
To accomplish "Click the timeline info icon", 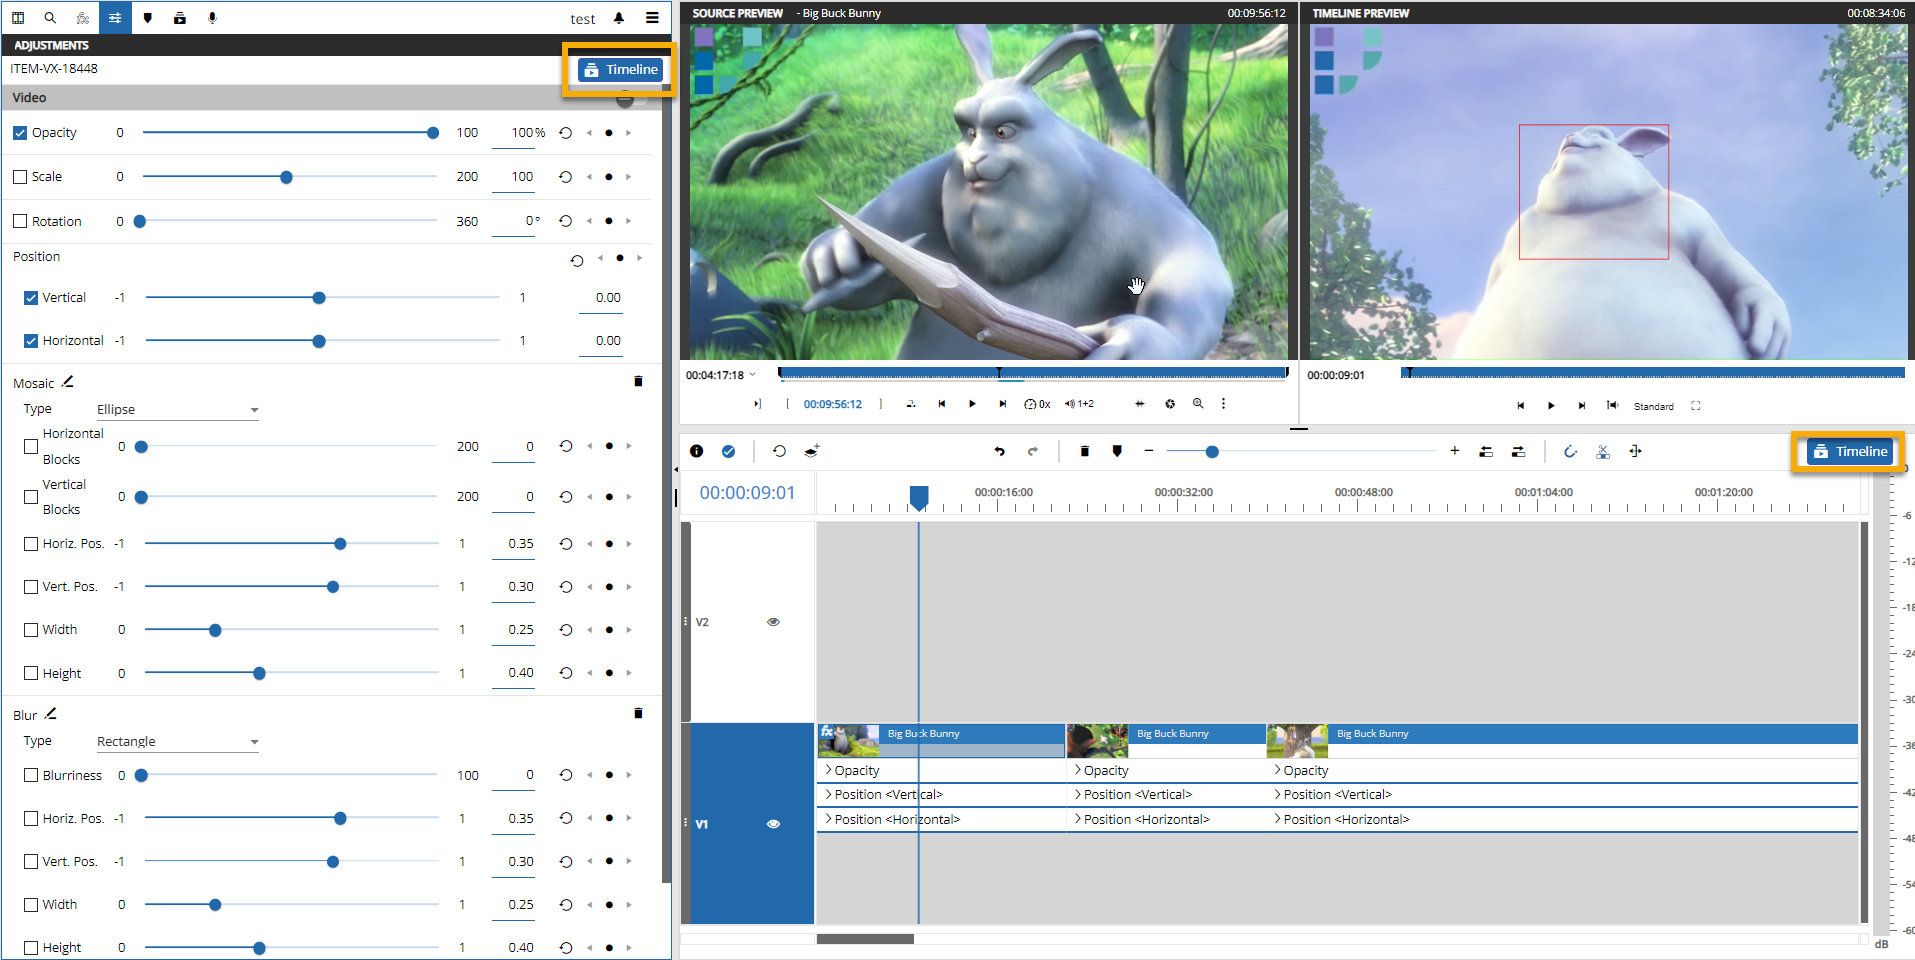I will pos(697,452).
